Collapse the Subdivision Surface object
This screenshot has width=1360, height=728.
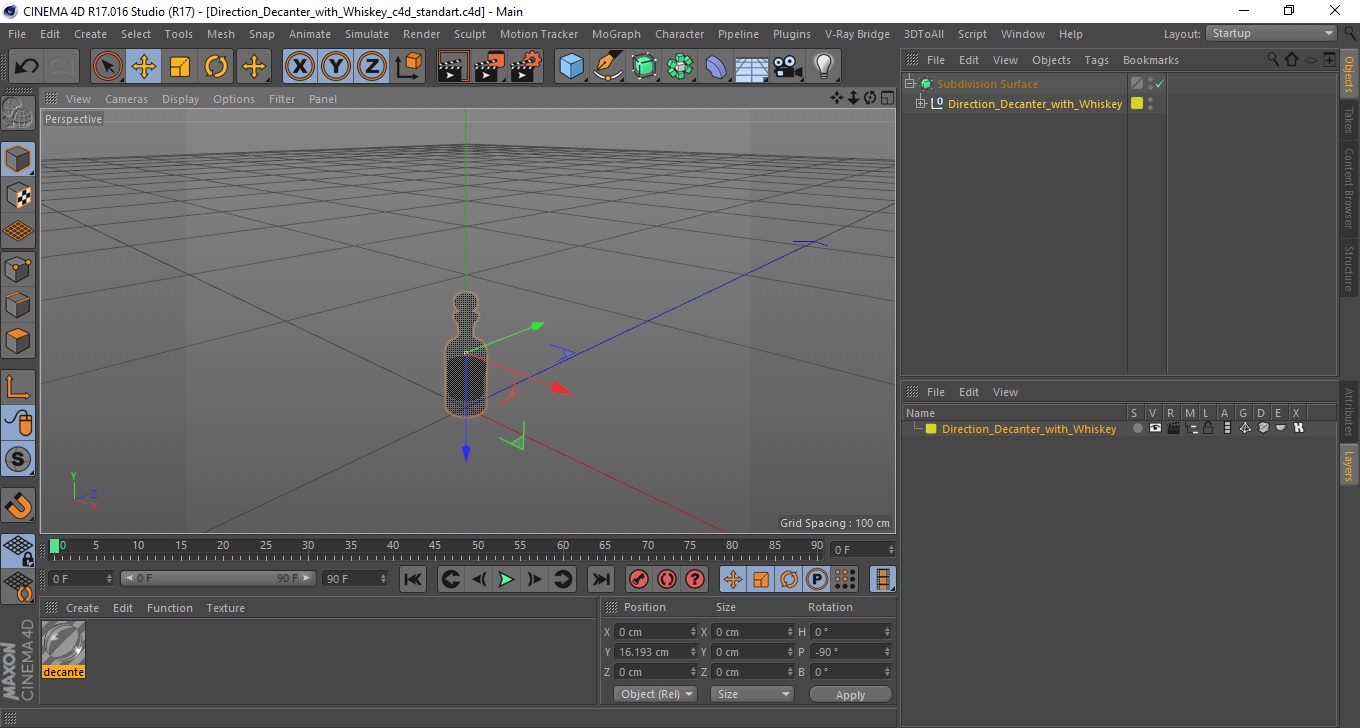point(909,84)
